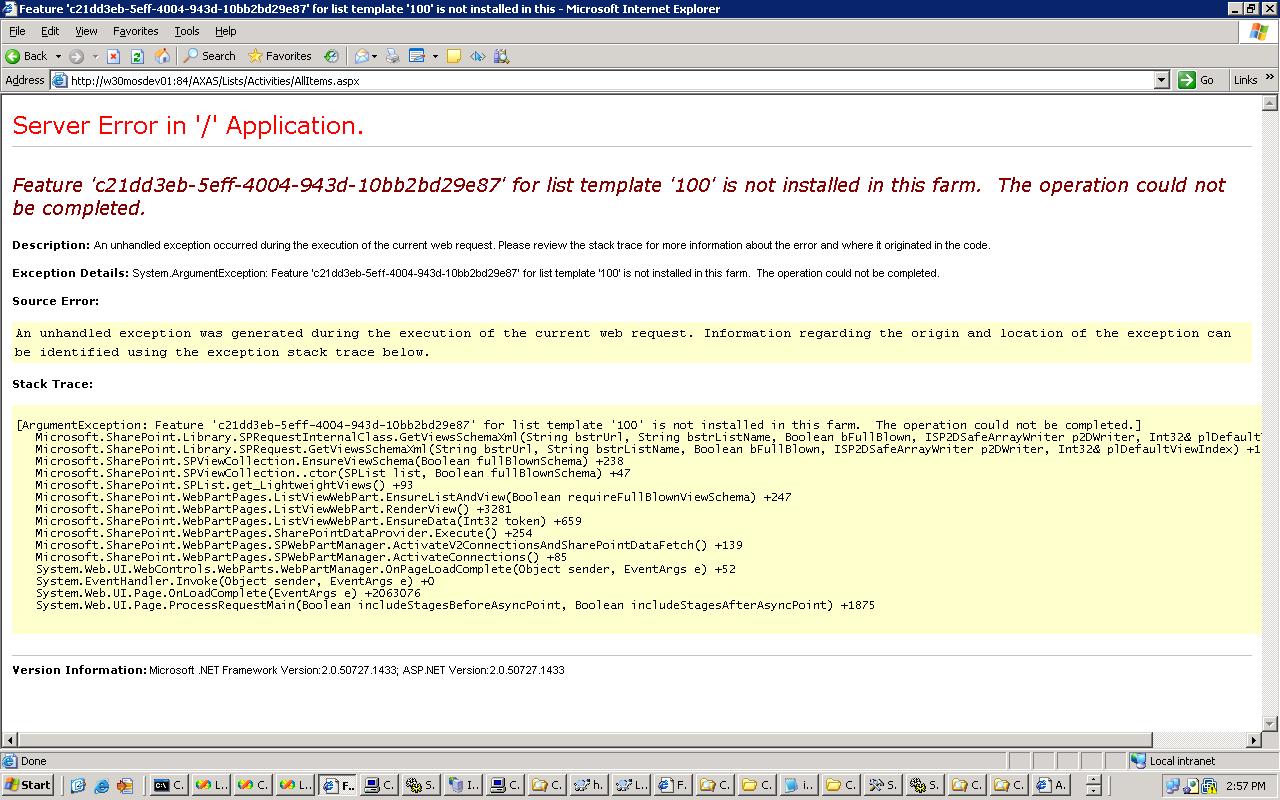Click the Research toolbar icon
Image resolution: width=1280 pixels, height=800 pixels.
[501, 56]
